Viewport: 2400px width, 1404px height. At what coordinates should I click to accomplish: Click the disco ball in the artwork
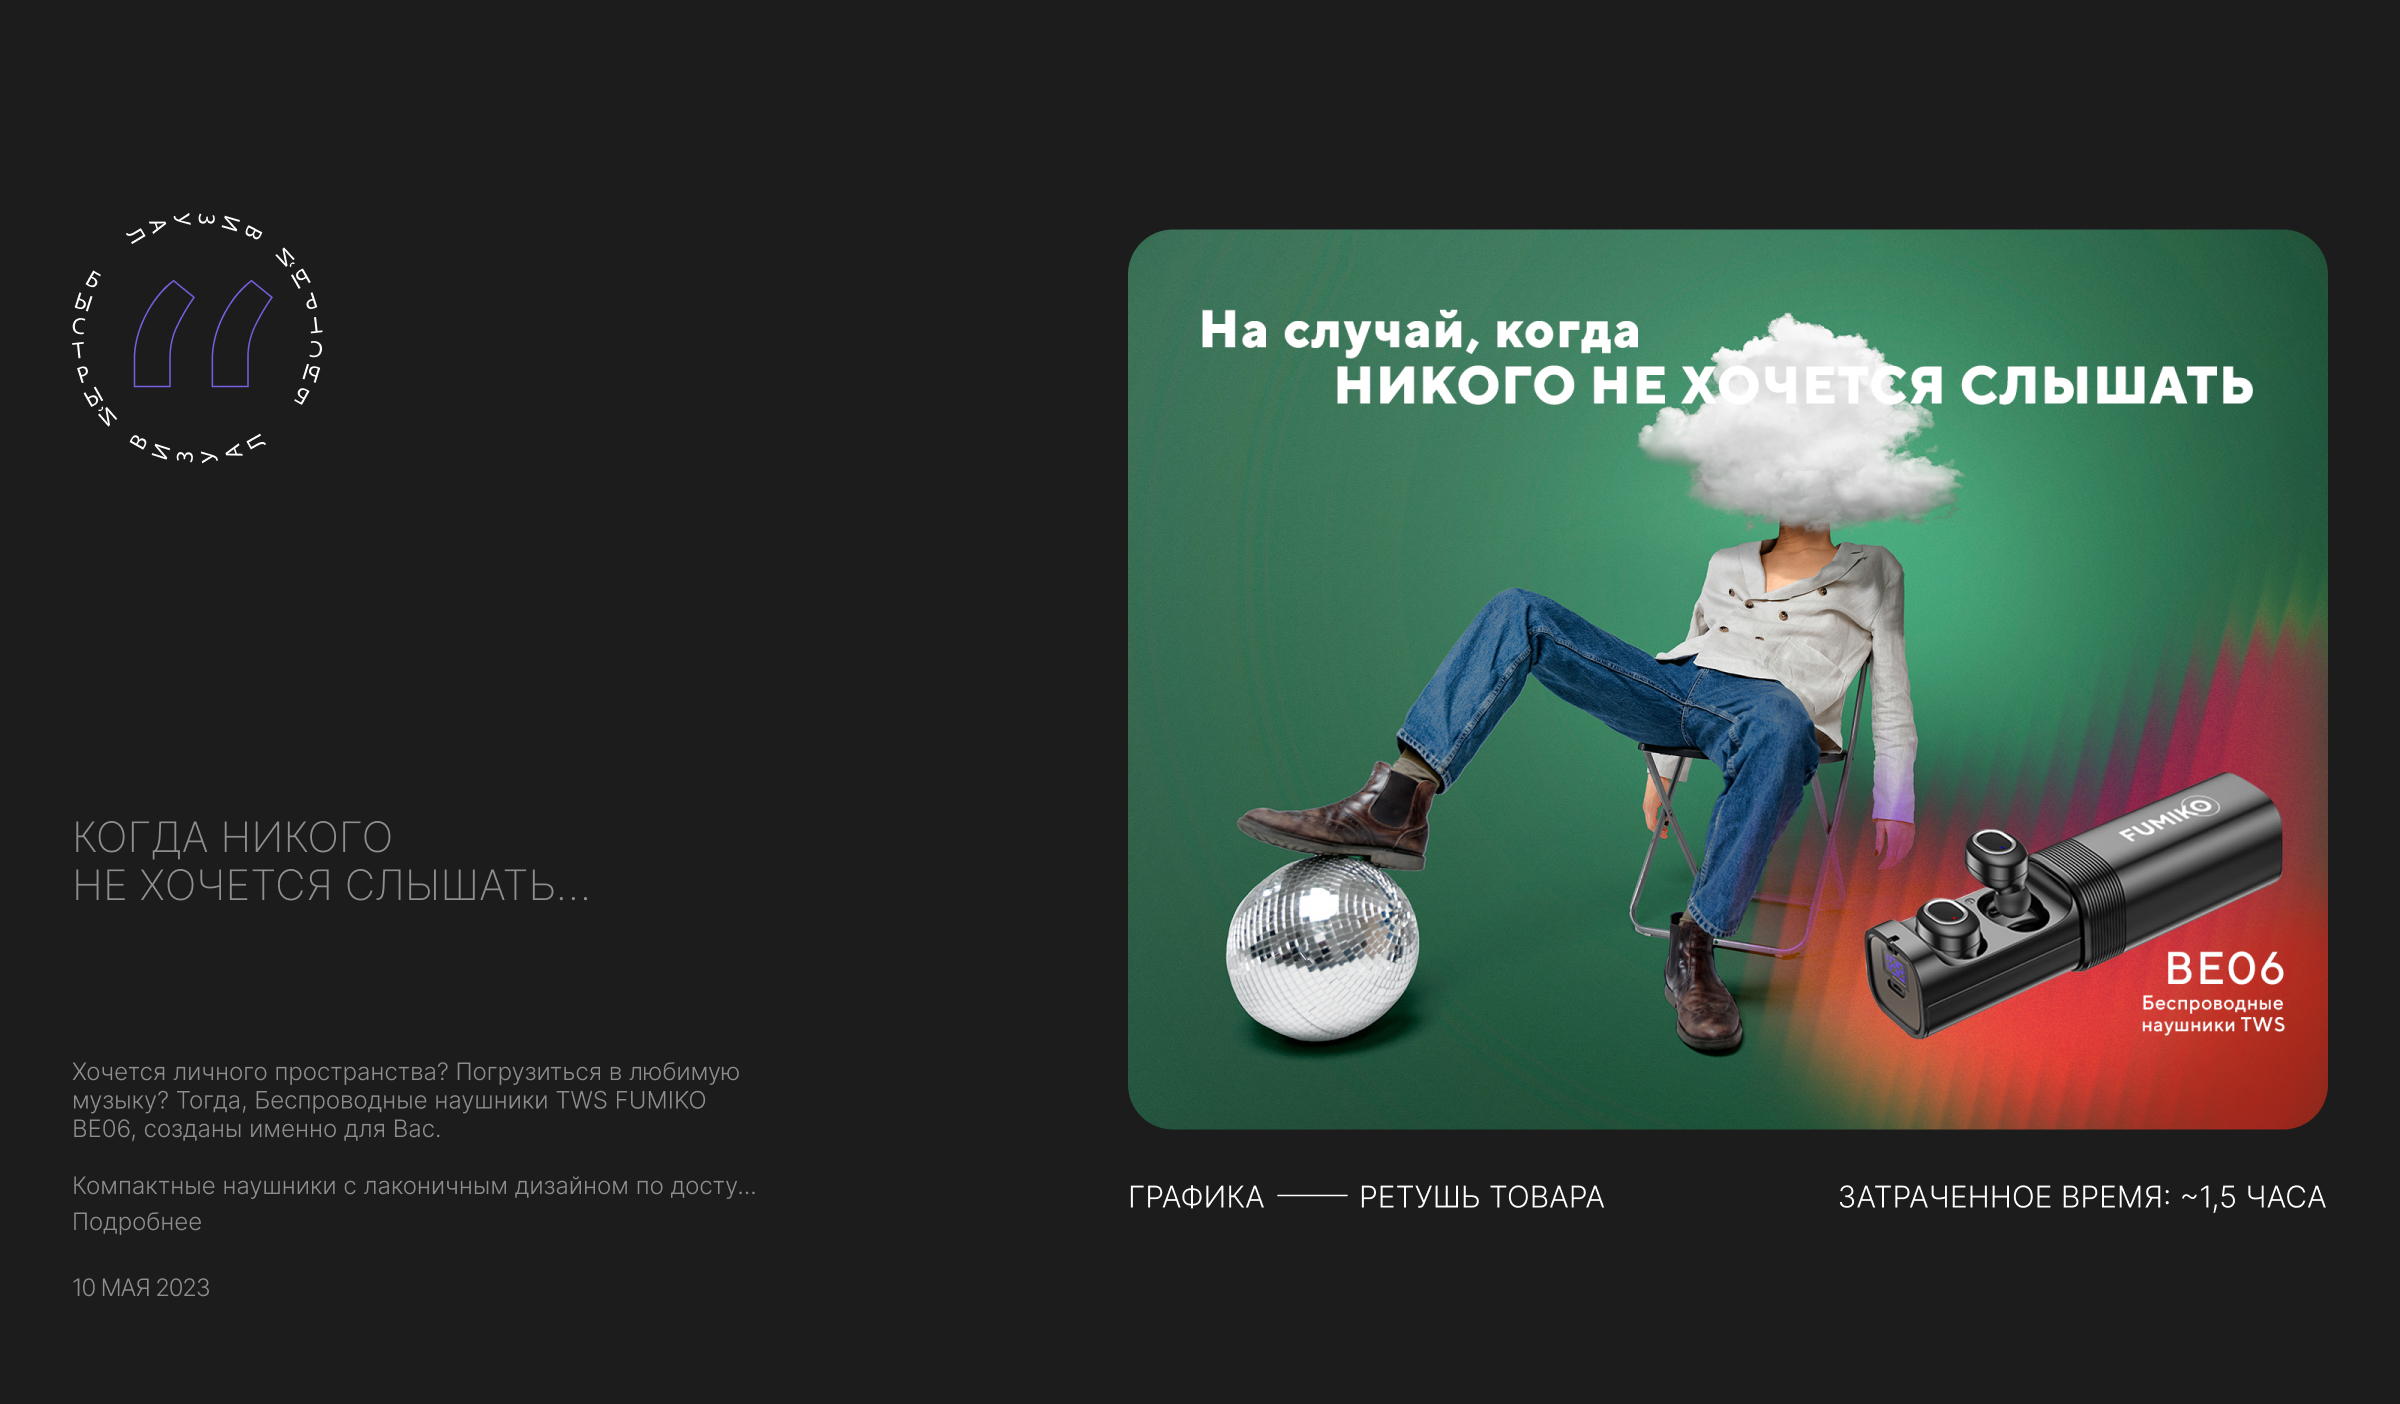point(1322,950)
